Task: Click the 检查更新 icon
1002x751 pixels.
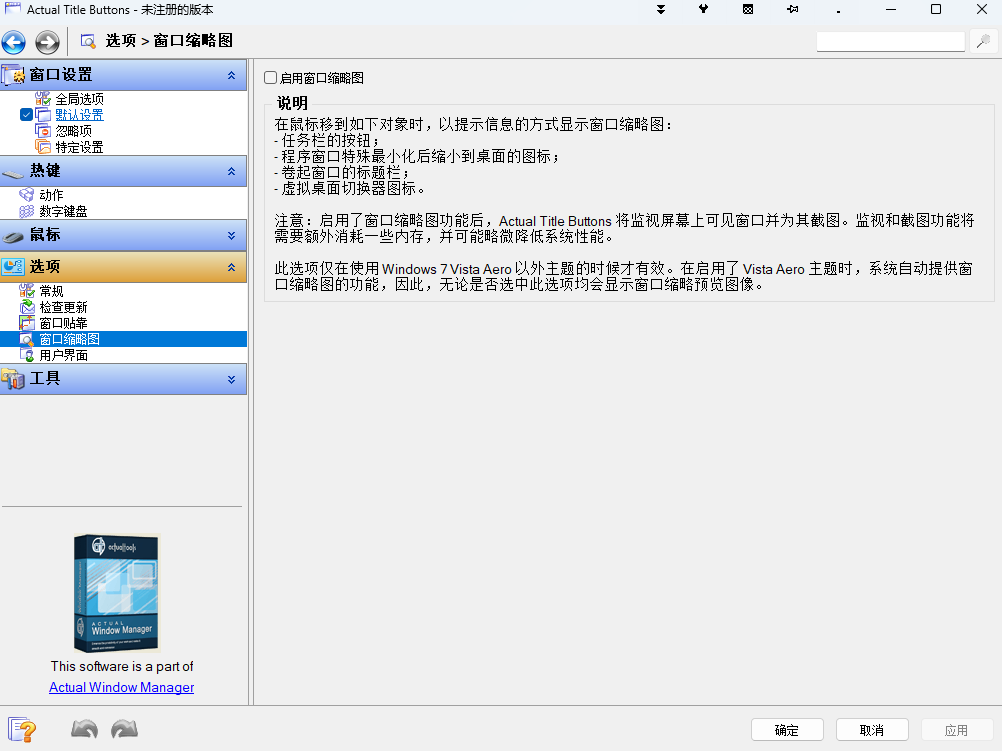Action: pos(27,307)
